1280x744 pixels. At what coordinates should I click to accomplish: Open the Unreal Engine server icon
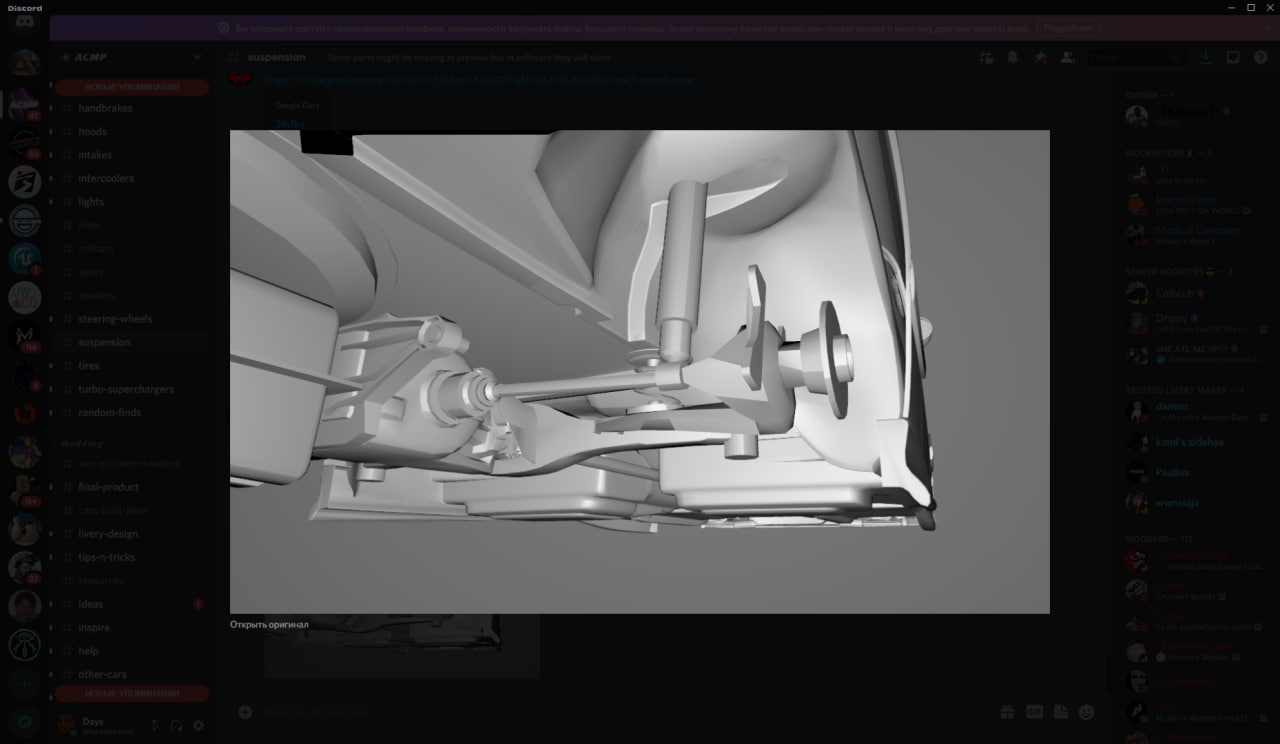pyautogui.click(x=24, y=259)
